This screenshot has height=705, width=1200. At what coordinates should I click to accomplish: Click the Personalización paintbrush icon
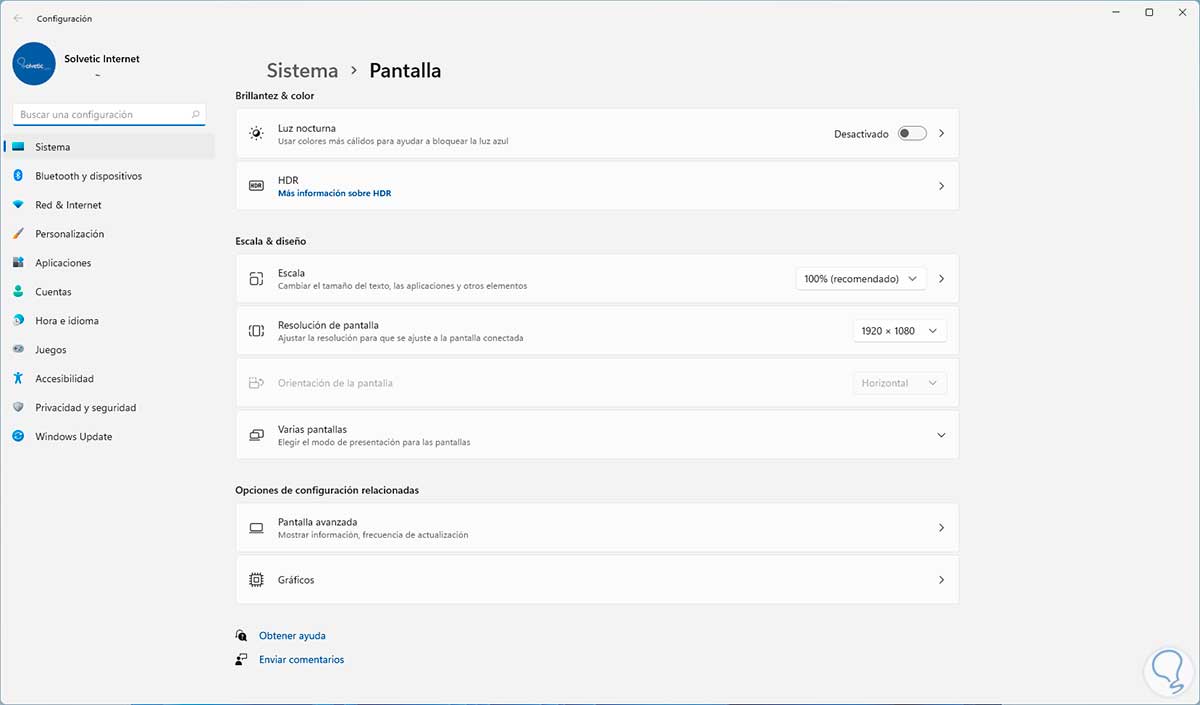point(18,234)
